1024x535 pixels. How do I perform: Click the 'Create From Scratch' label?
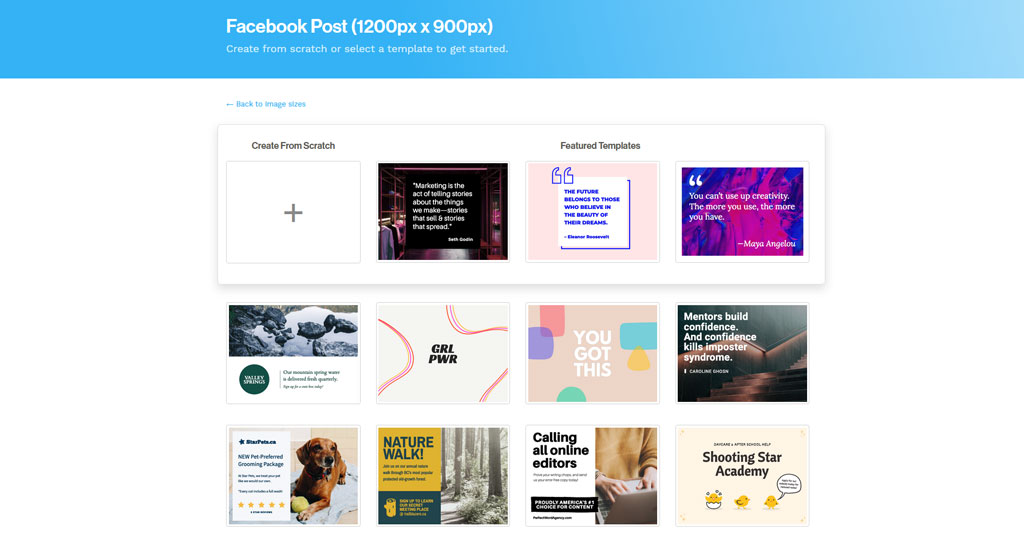click(x=293, y=146)
